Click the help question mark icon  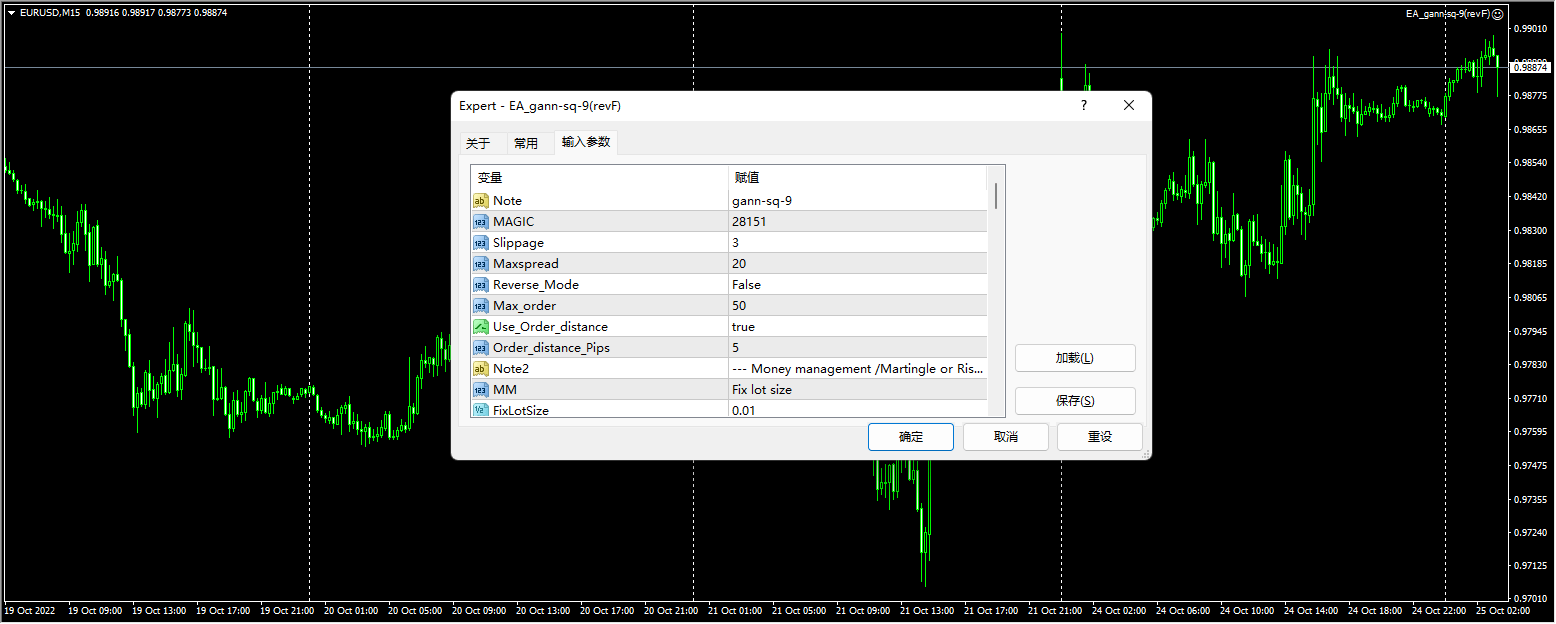1083,106
